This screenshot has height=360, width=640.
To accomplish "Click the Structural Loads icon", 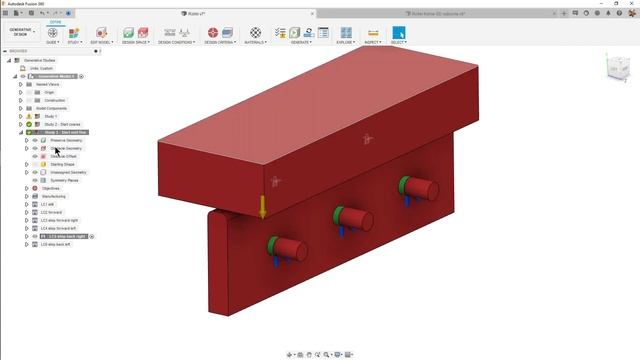I will 184,33.
